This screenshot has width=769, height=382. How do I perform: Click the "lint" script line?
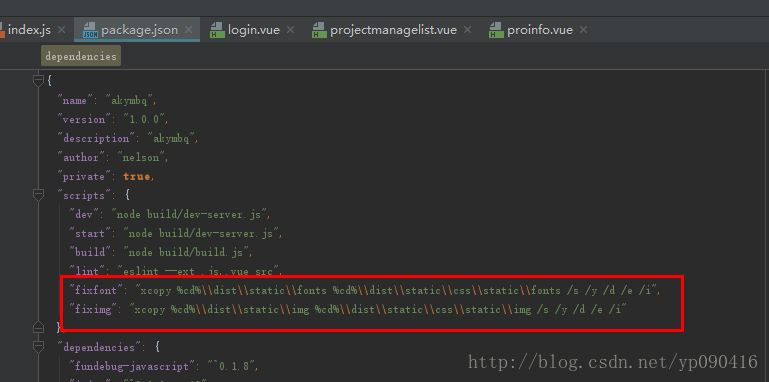pos(176,270)
